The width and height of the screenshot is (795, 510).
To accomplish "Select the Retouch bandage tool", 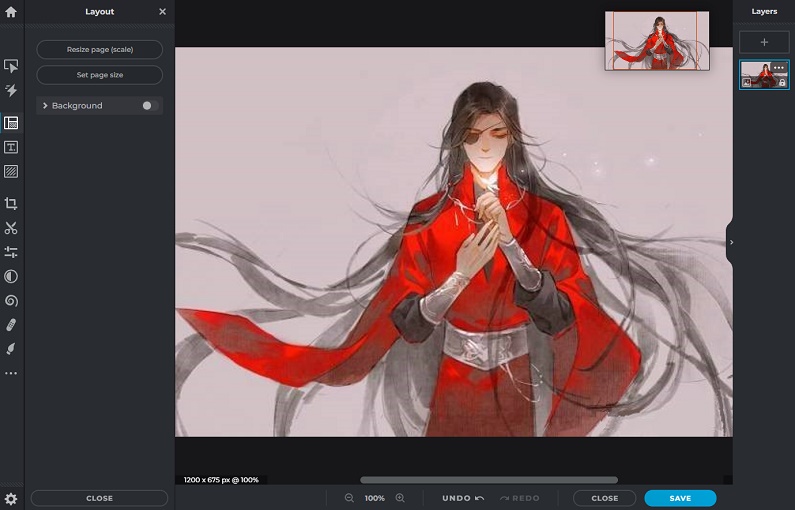I will (11, 325).
